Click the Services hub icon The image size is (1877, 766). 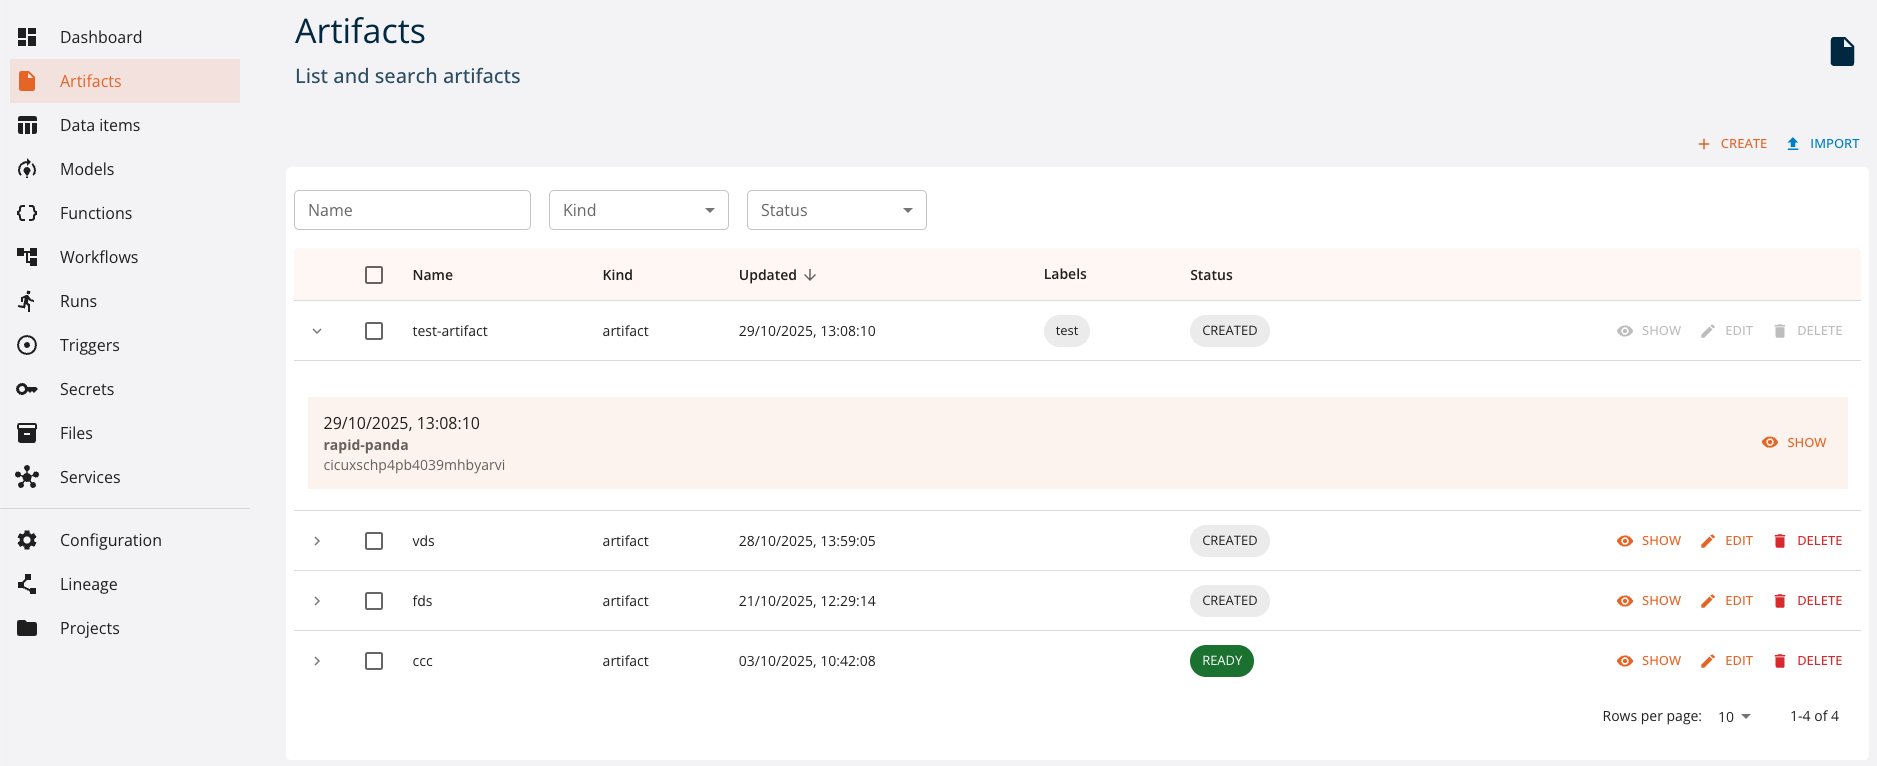tap(27, 477)
